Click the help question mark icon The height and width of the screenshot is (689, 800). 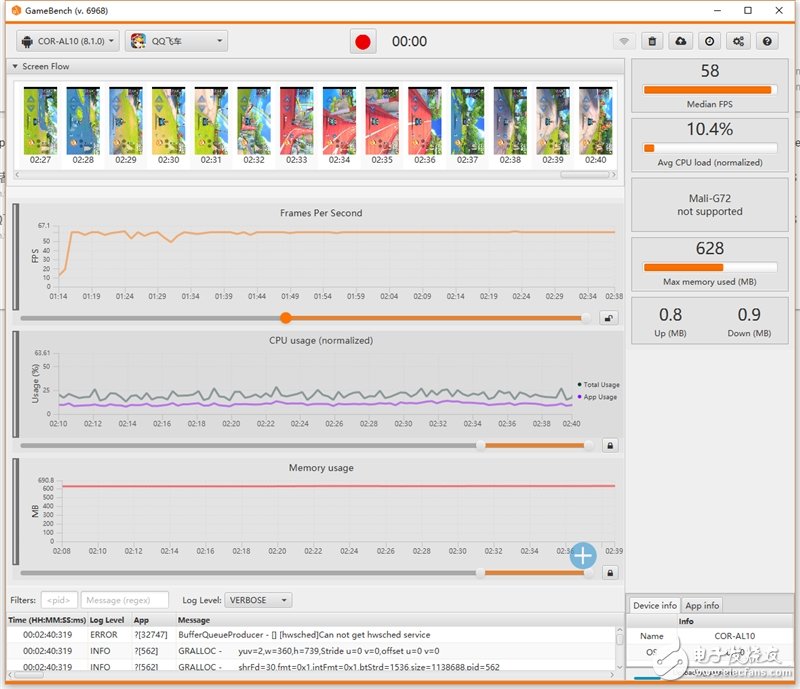[767, 41]
